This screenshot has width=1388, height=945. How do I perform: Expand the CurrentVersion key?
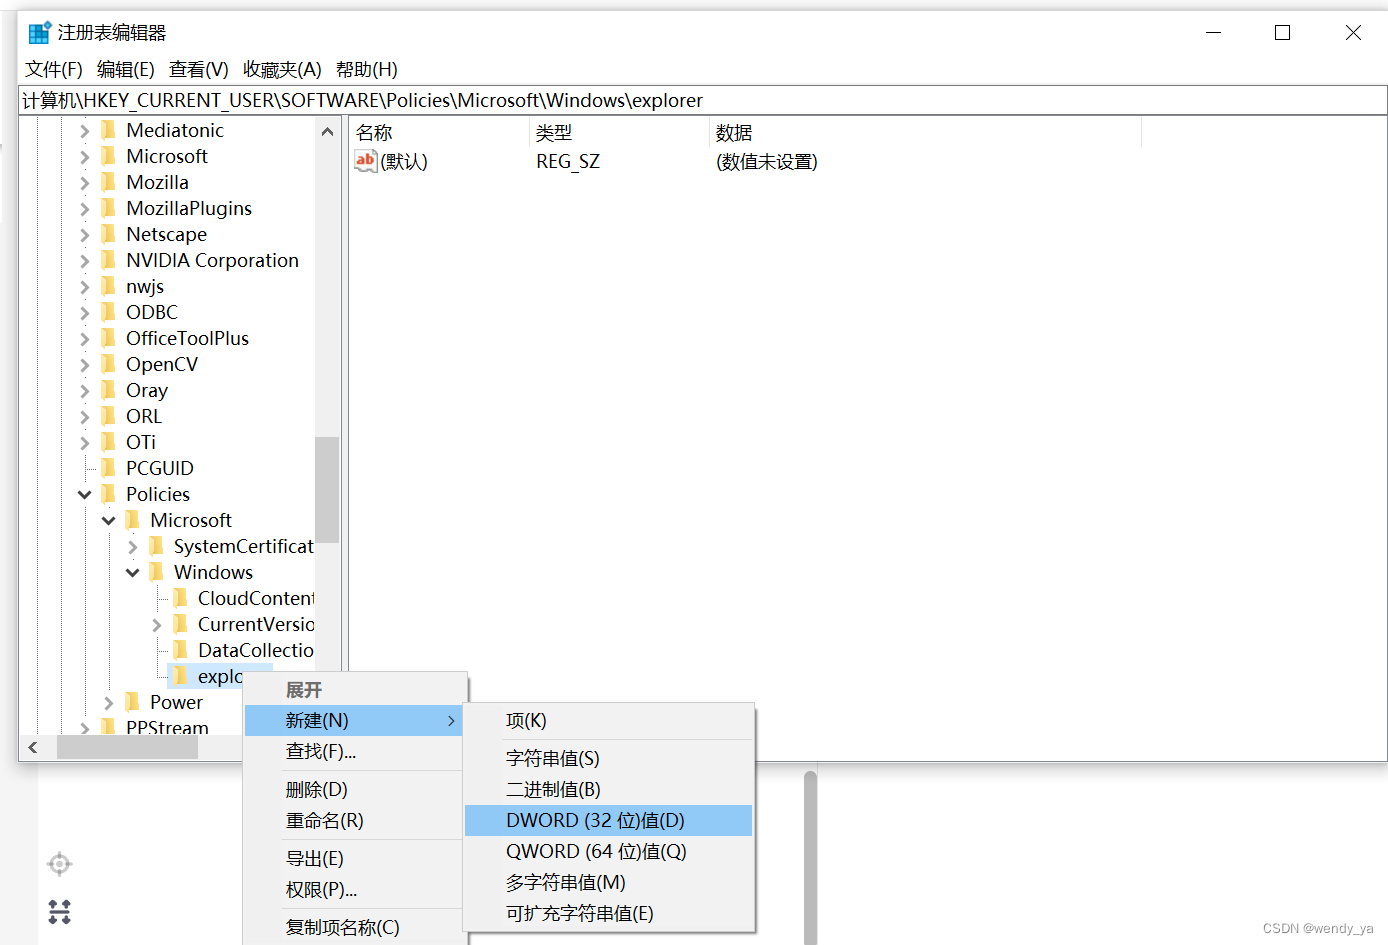(157, 625)
